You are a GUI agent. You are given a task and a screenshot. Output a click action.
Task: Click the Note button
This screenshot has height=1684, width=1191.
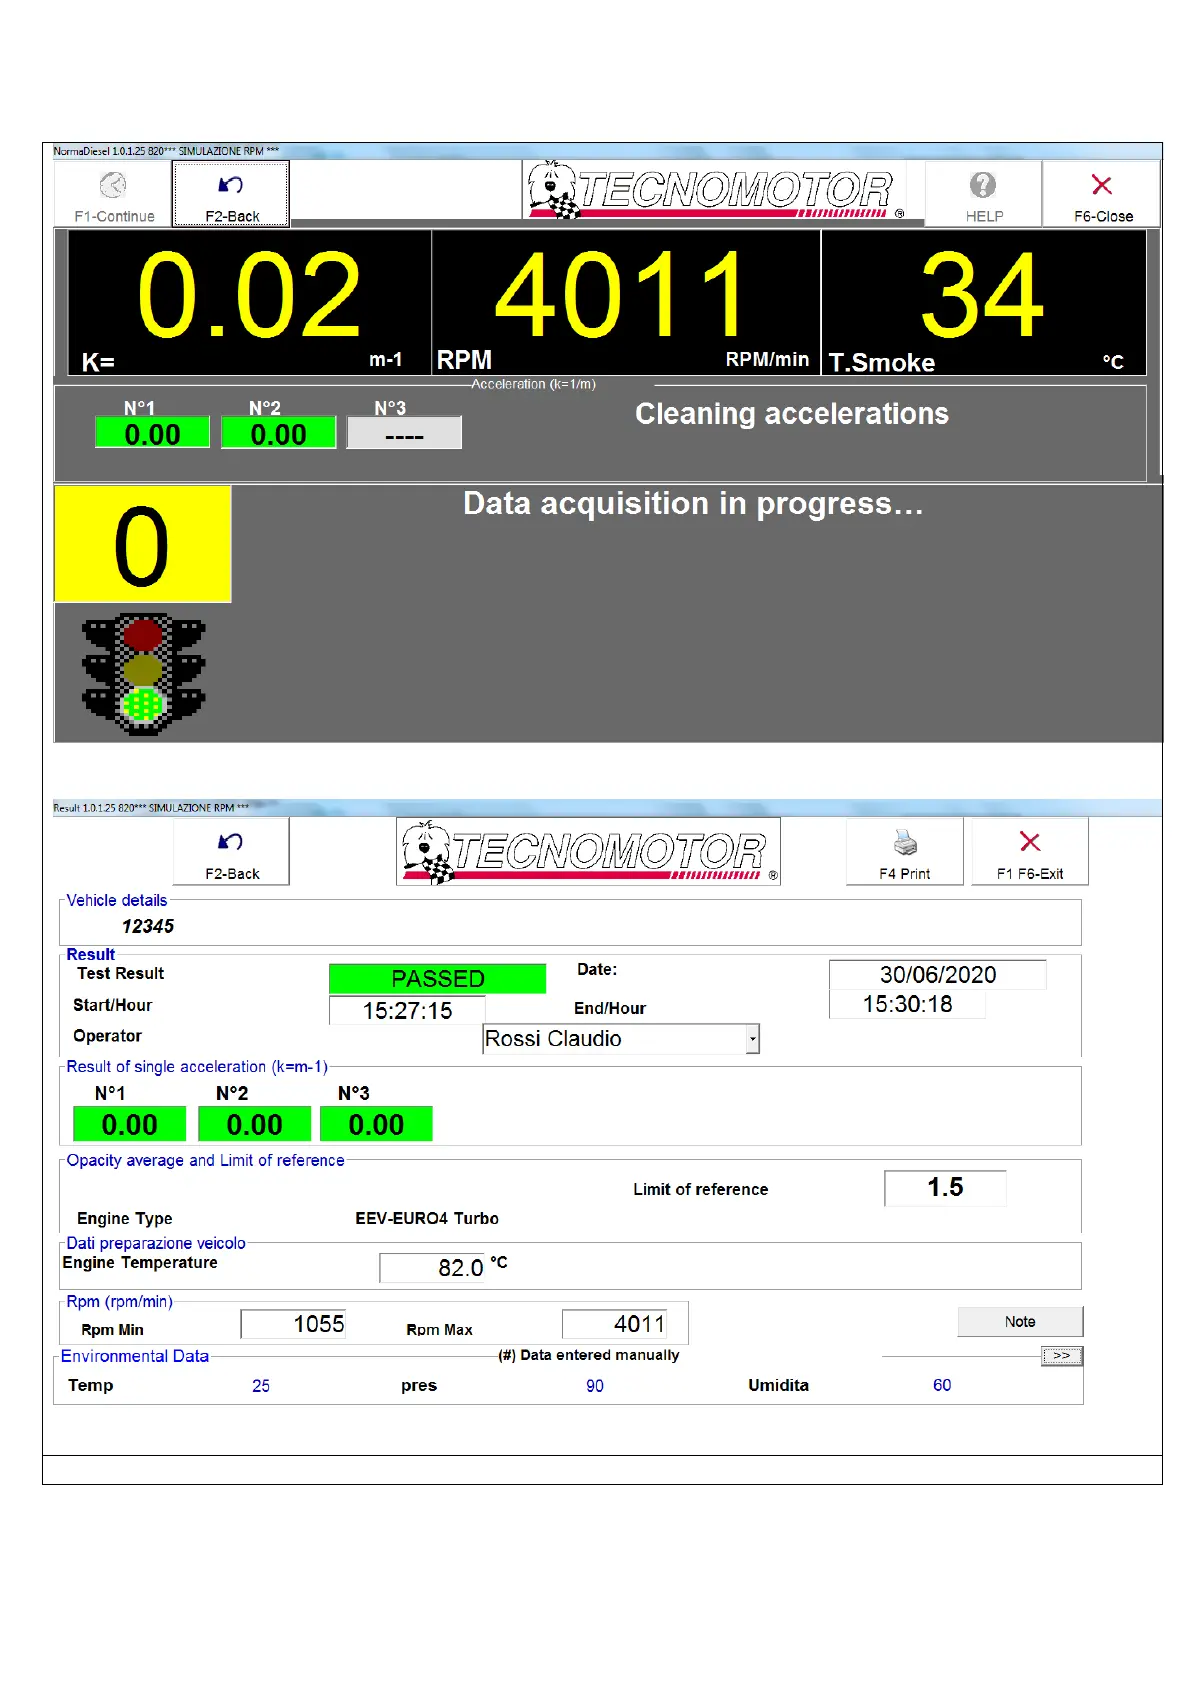click(x=1019, y=1321)
